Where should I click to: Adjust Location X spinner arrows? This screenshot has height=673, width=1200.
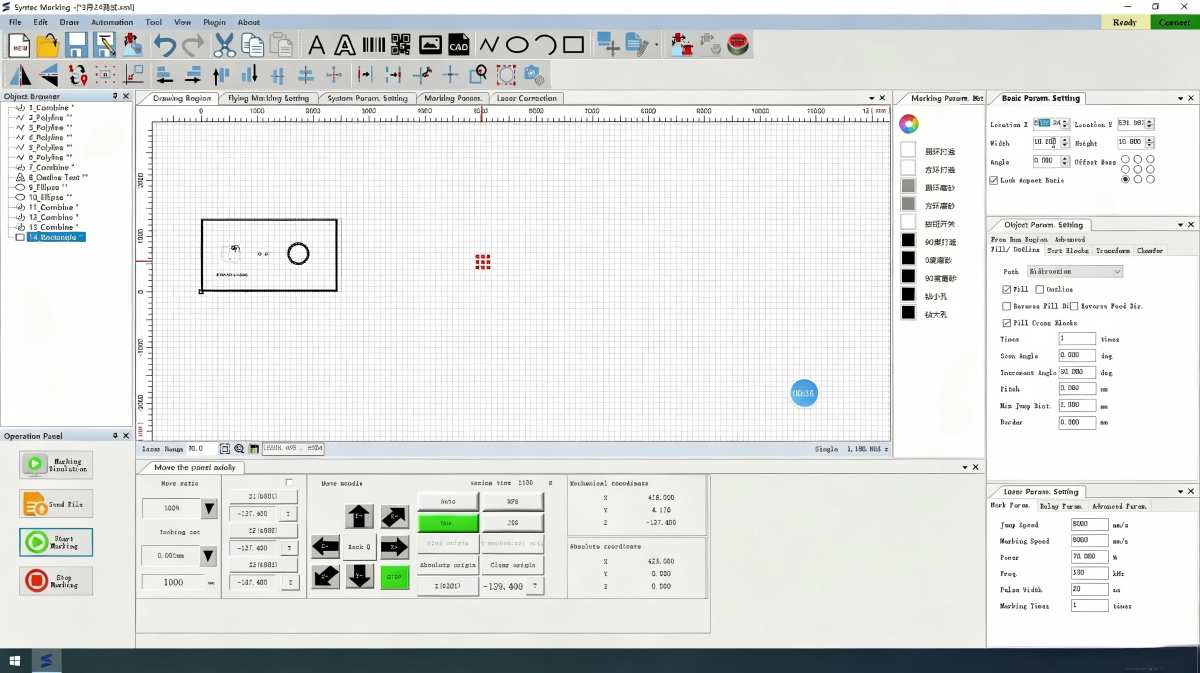[x=1064, y=124]
